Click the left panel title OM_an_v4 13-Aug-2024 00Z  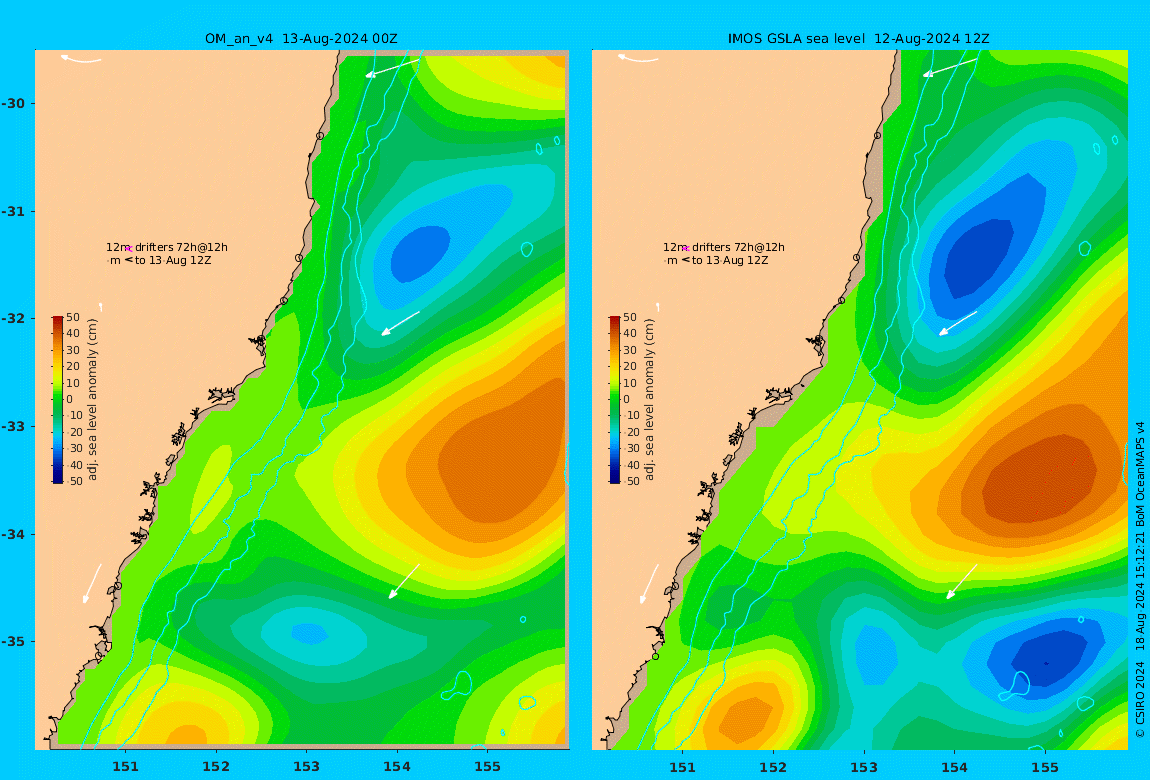(x=301, y=39)
